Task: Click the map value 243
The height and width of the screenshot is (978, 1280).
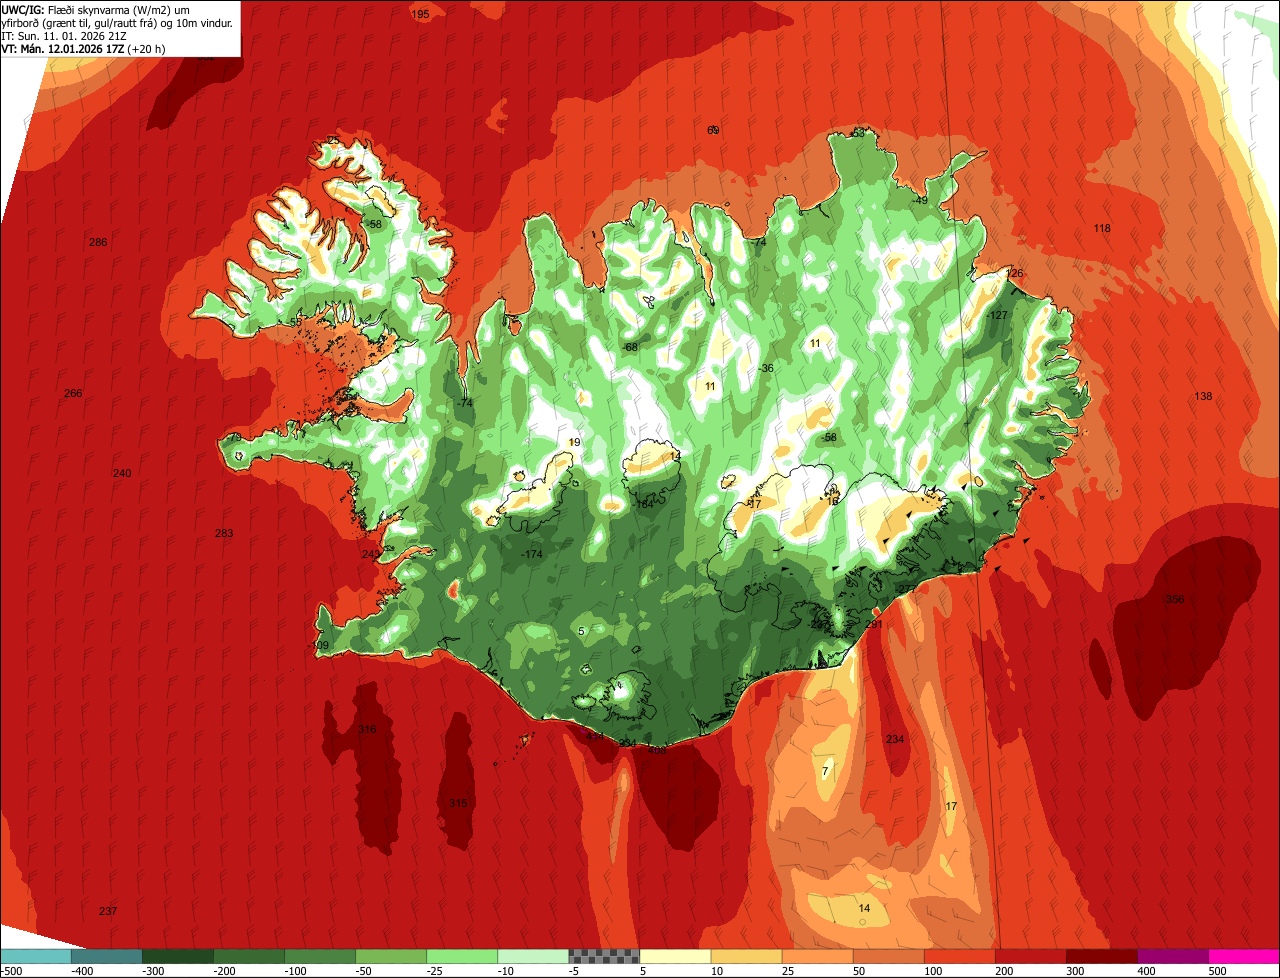Action: click(371, 554)
